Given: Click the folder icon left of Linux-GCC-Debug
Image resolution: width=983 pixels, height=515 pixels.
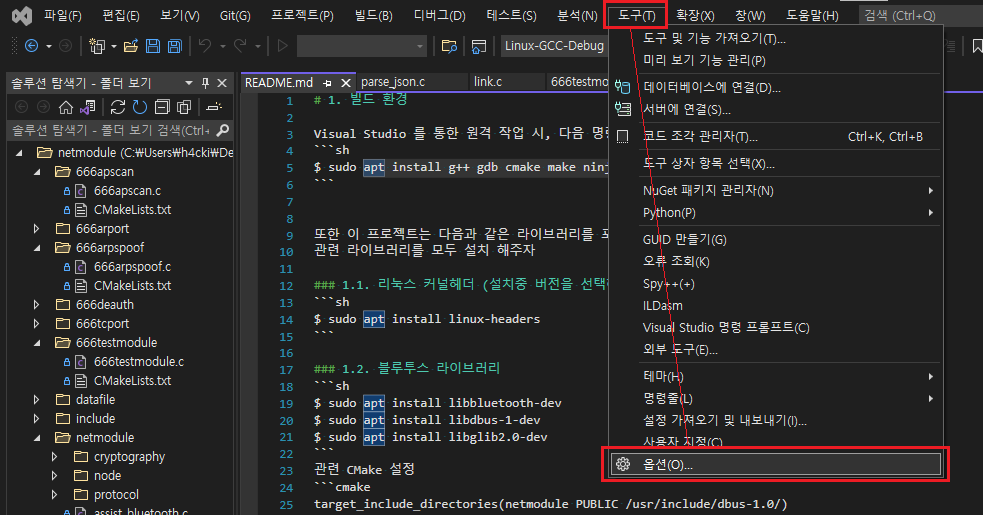Looking at the screenshot, I should point(449,46).
